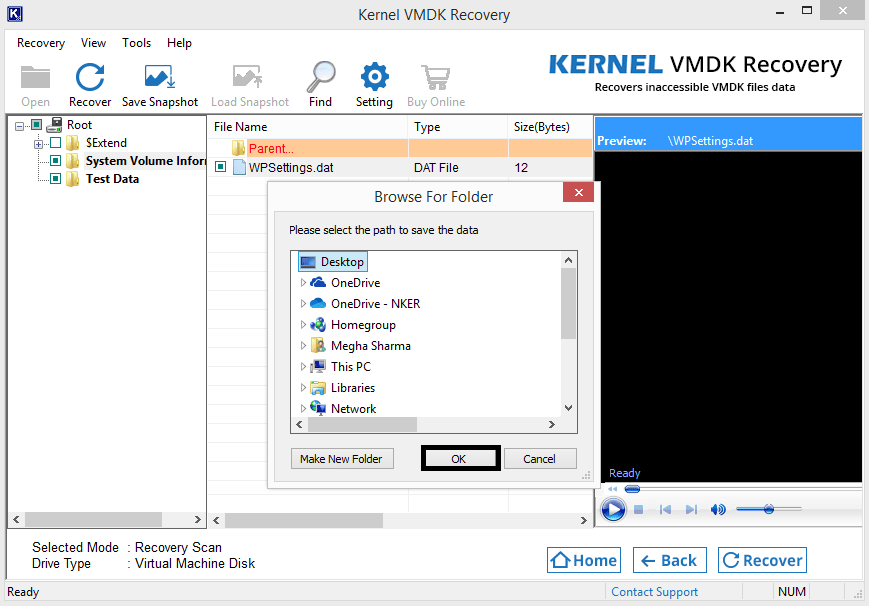The height and width of the screenshot is (606, 869).
Task: Open the Tools menu
Action: [136, 43]
